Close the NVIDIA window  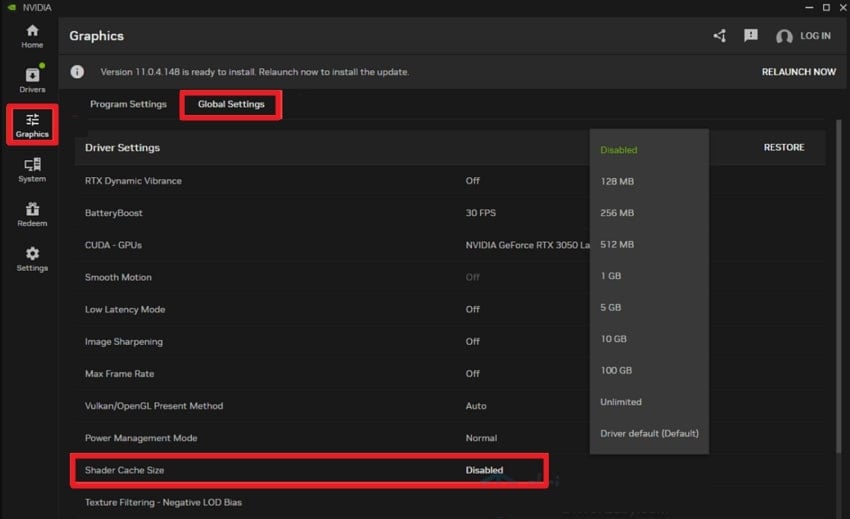(x=843, y=7)
